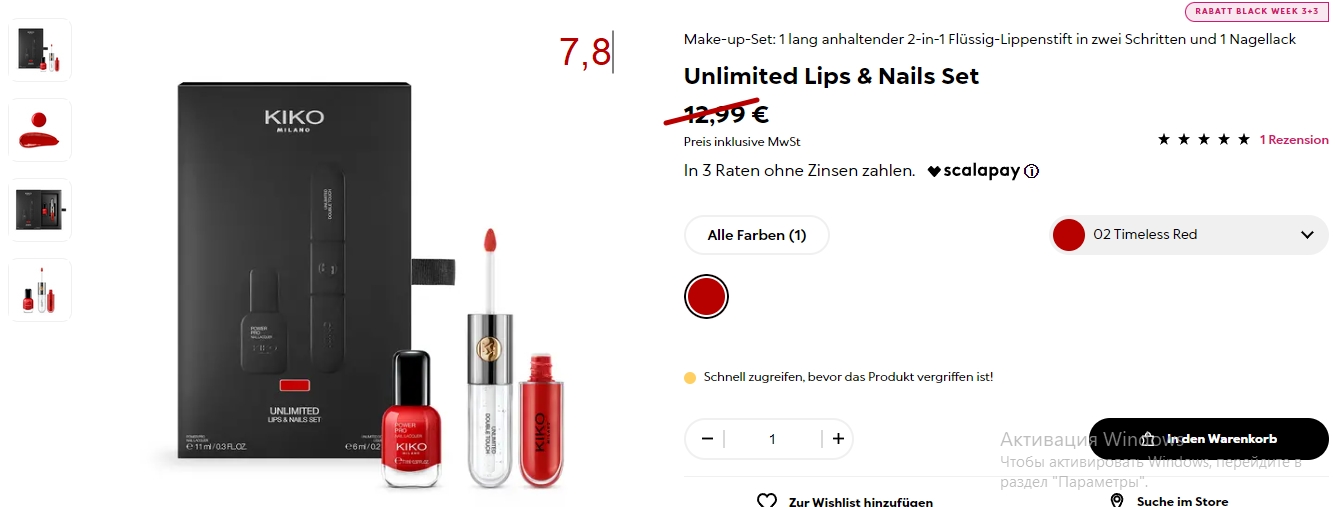Click the quantity input field
The height and width of the screenshot is (507, 1335).
click(x=772, y=439)
